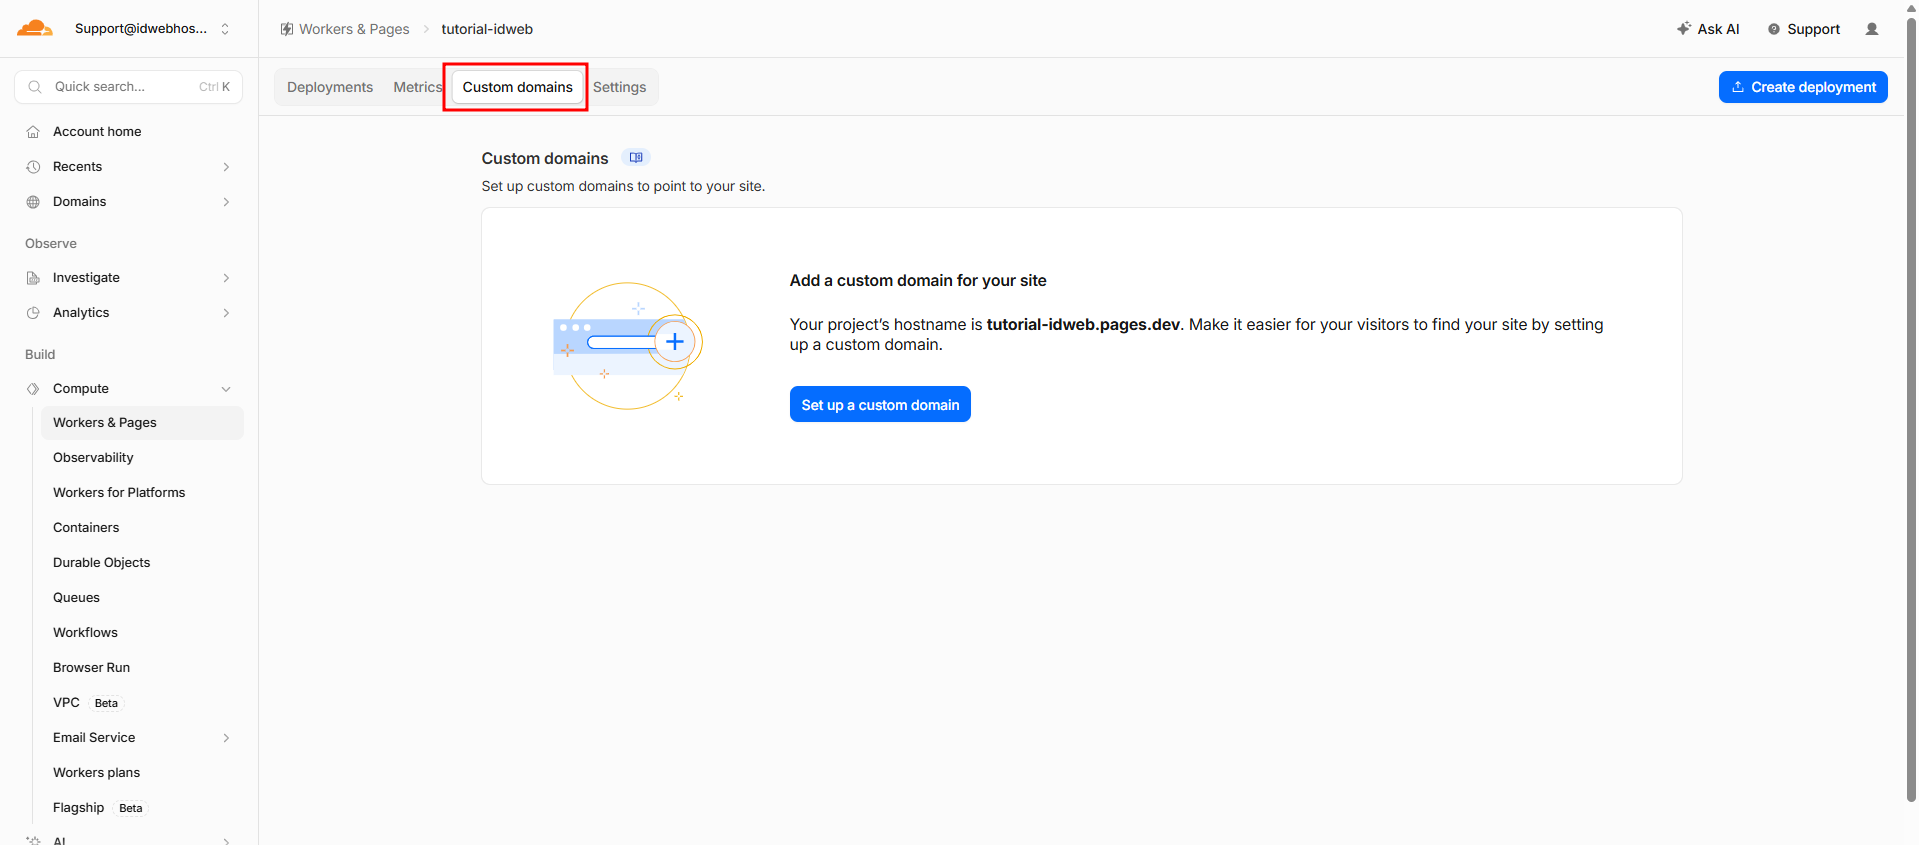The width and height of the screenshot is (1919, 845).
Task: Click the Account home house icon
Action: 33,132
